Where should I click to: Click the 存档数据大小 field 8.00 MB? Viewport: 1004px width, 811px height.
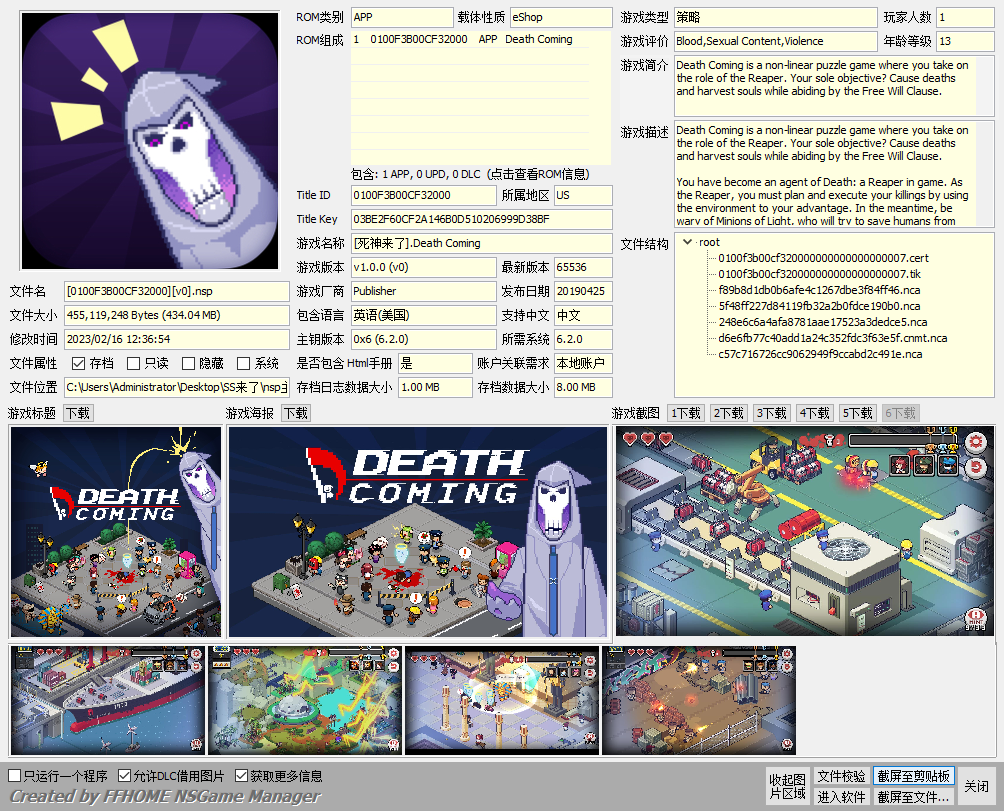tap(583, 387)
